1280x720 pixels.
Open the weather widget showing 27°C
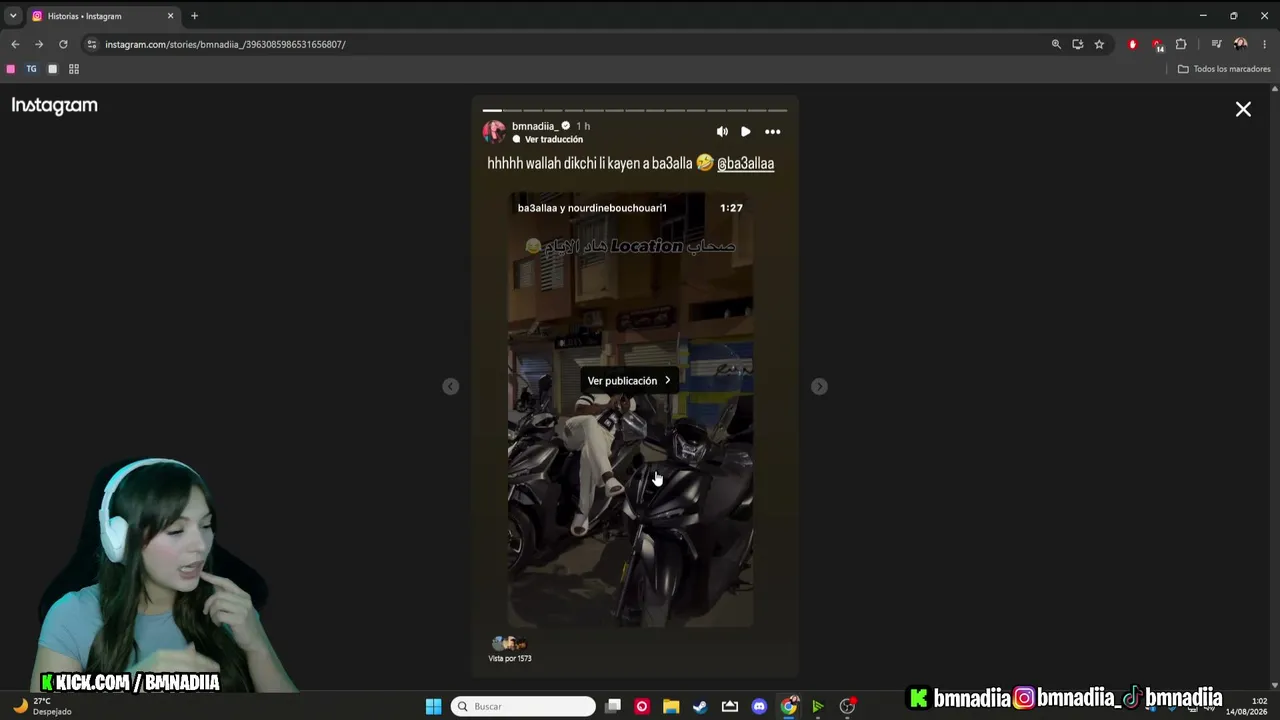(x=42, y=707)
